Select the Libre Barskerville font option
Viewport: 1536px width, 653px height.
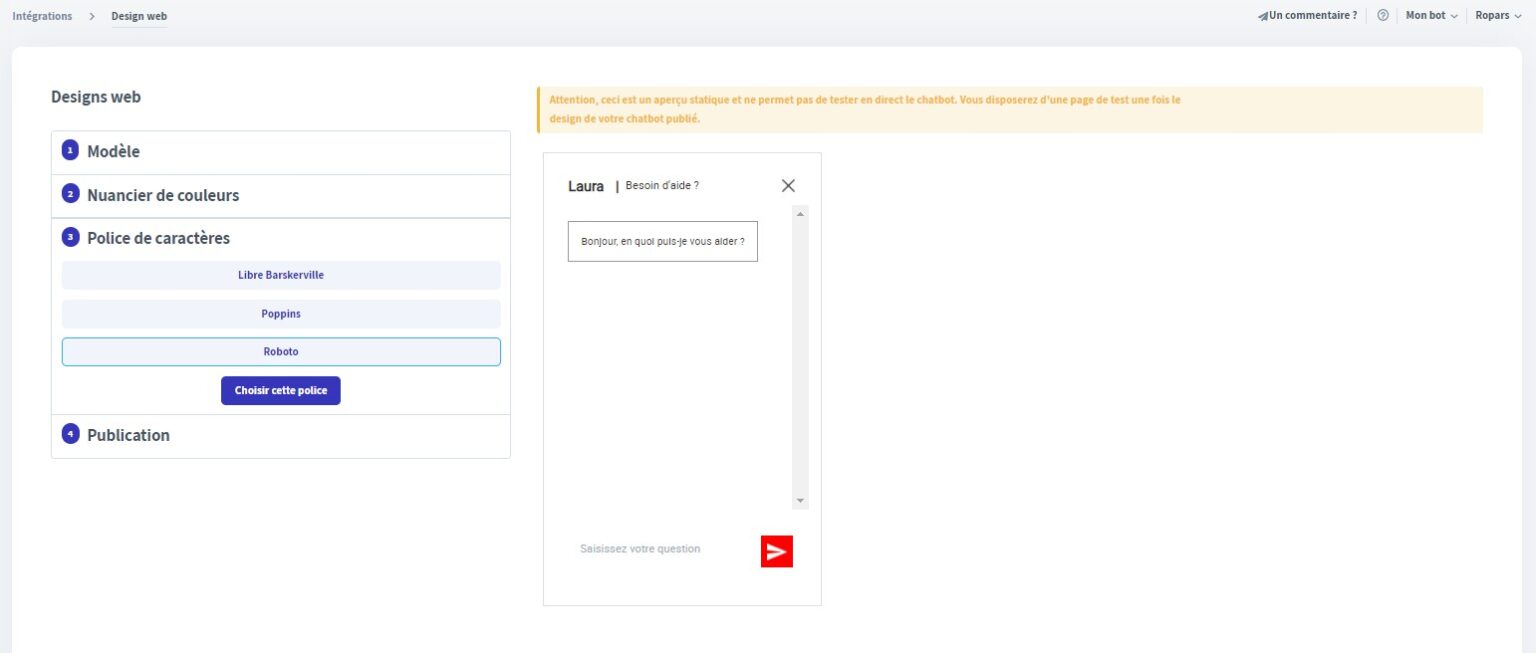[281, 274]
